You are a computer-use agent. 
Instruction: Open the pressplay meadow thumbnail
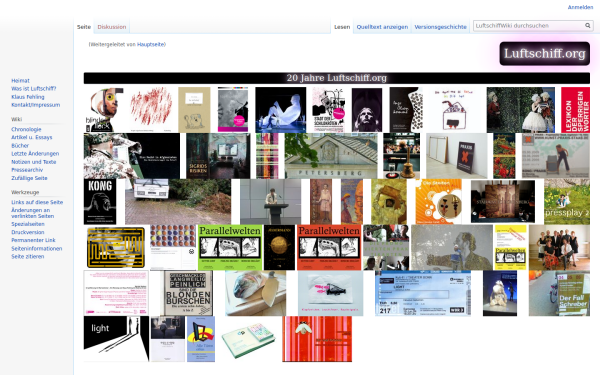coord(567,202)
